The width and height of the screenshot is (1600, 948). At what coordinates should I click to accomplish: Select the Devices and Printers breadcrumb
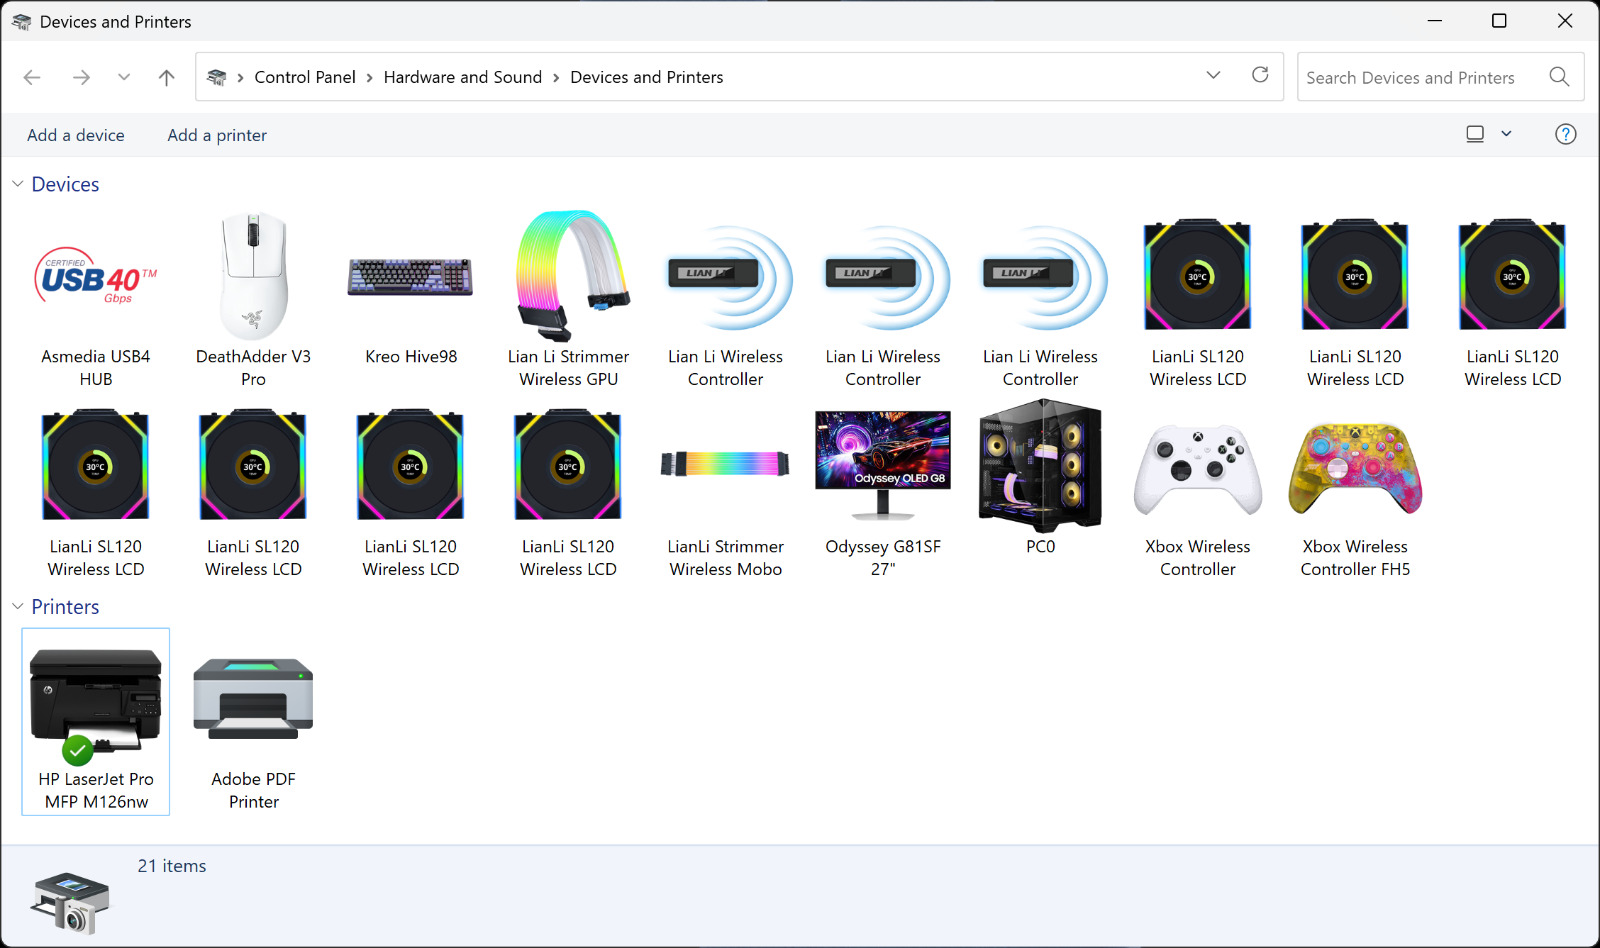click(x=647, y=77)
